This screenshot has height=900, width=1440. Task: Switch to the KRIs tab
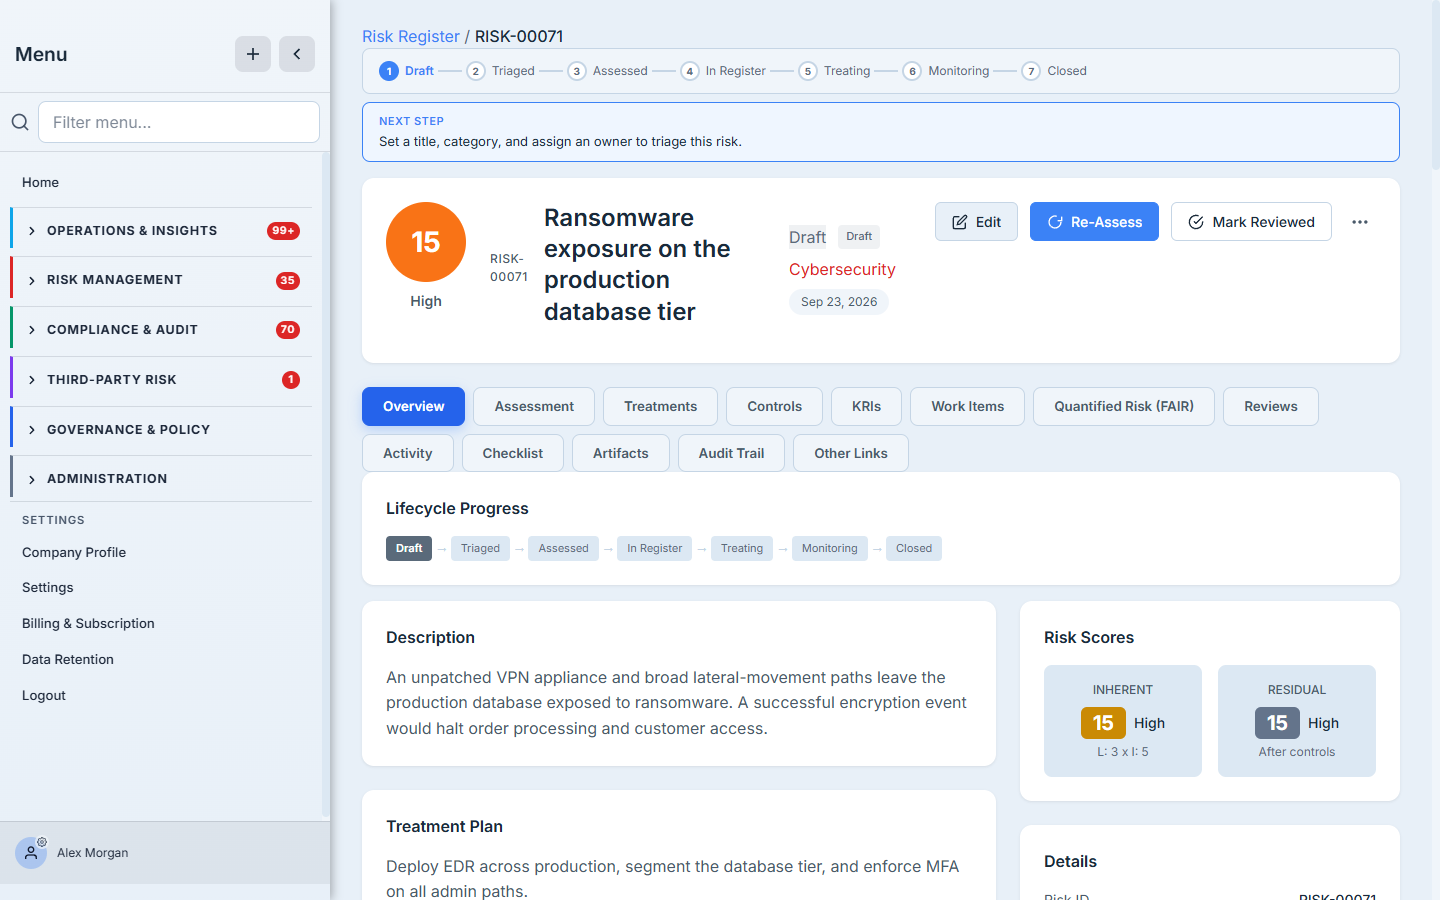pyautogui.click(x=866, y=406)
